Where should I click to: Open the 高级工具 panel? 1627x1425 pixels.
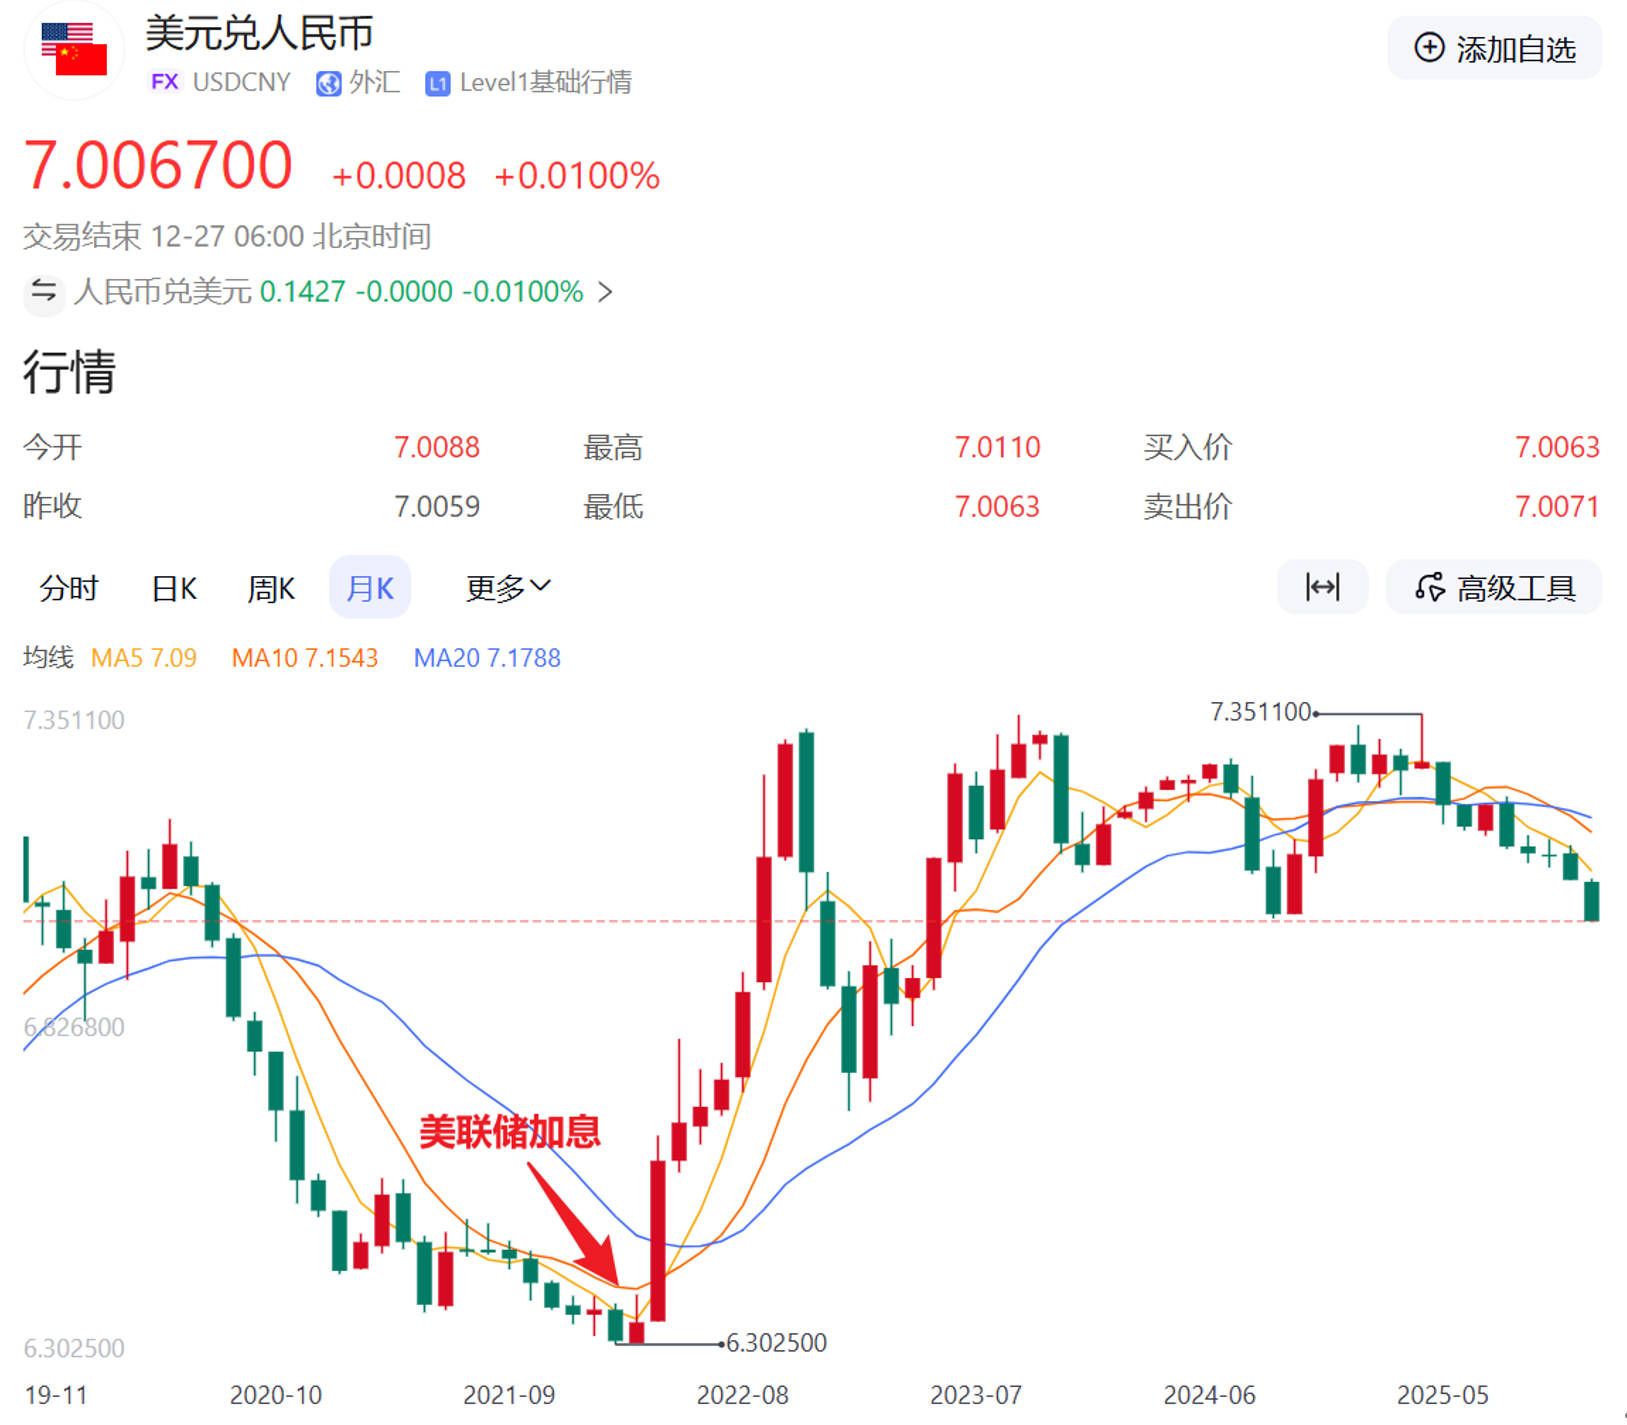point(1515,588)
